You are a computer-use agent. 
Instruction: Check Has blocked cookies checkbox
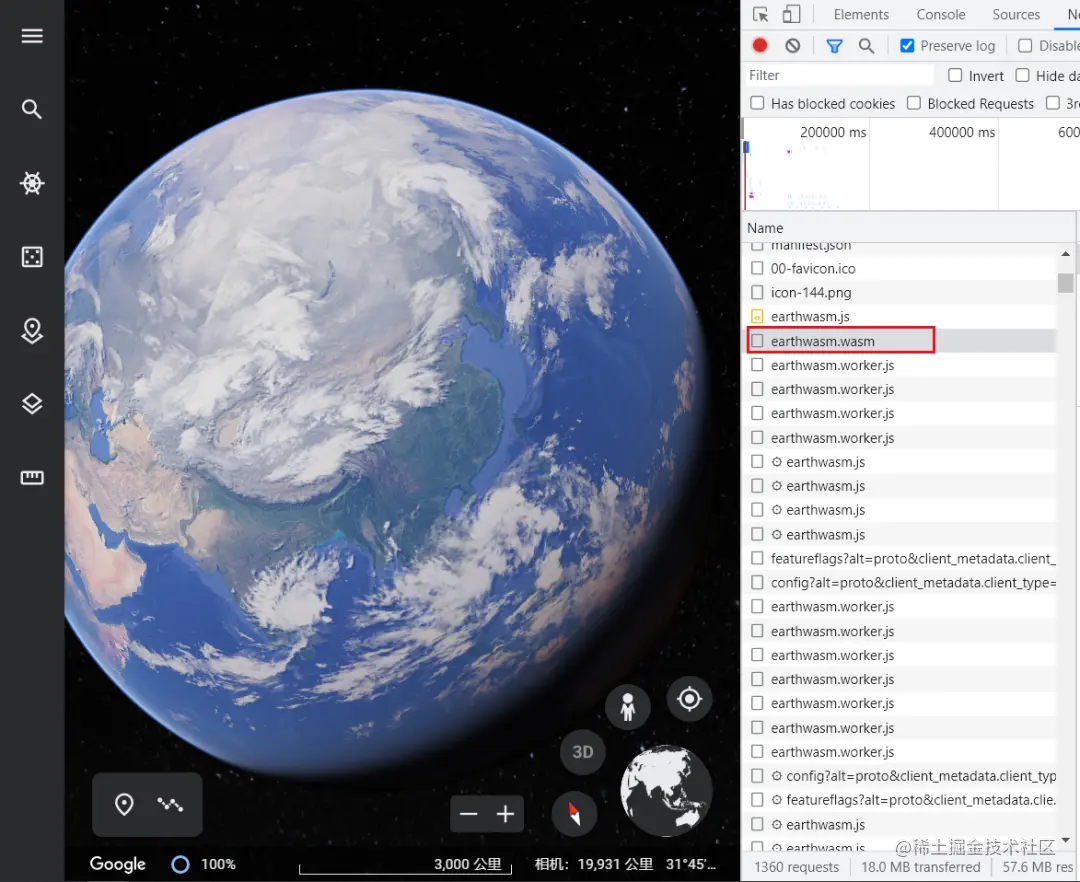click(x=757, y=103)
